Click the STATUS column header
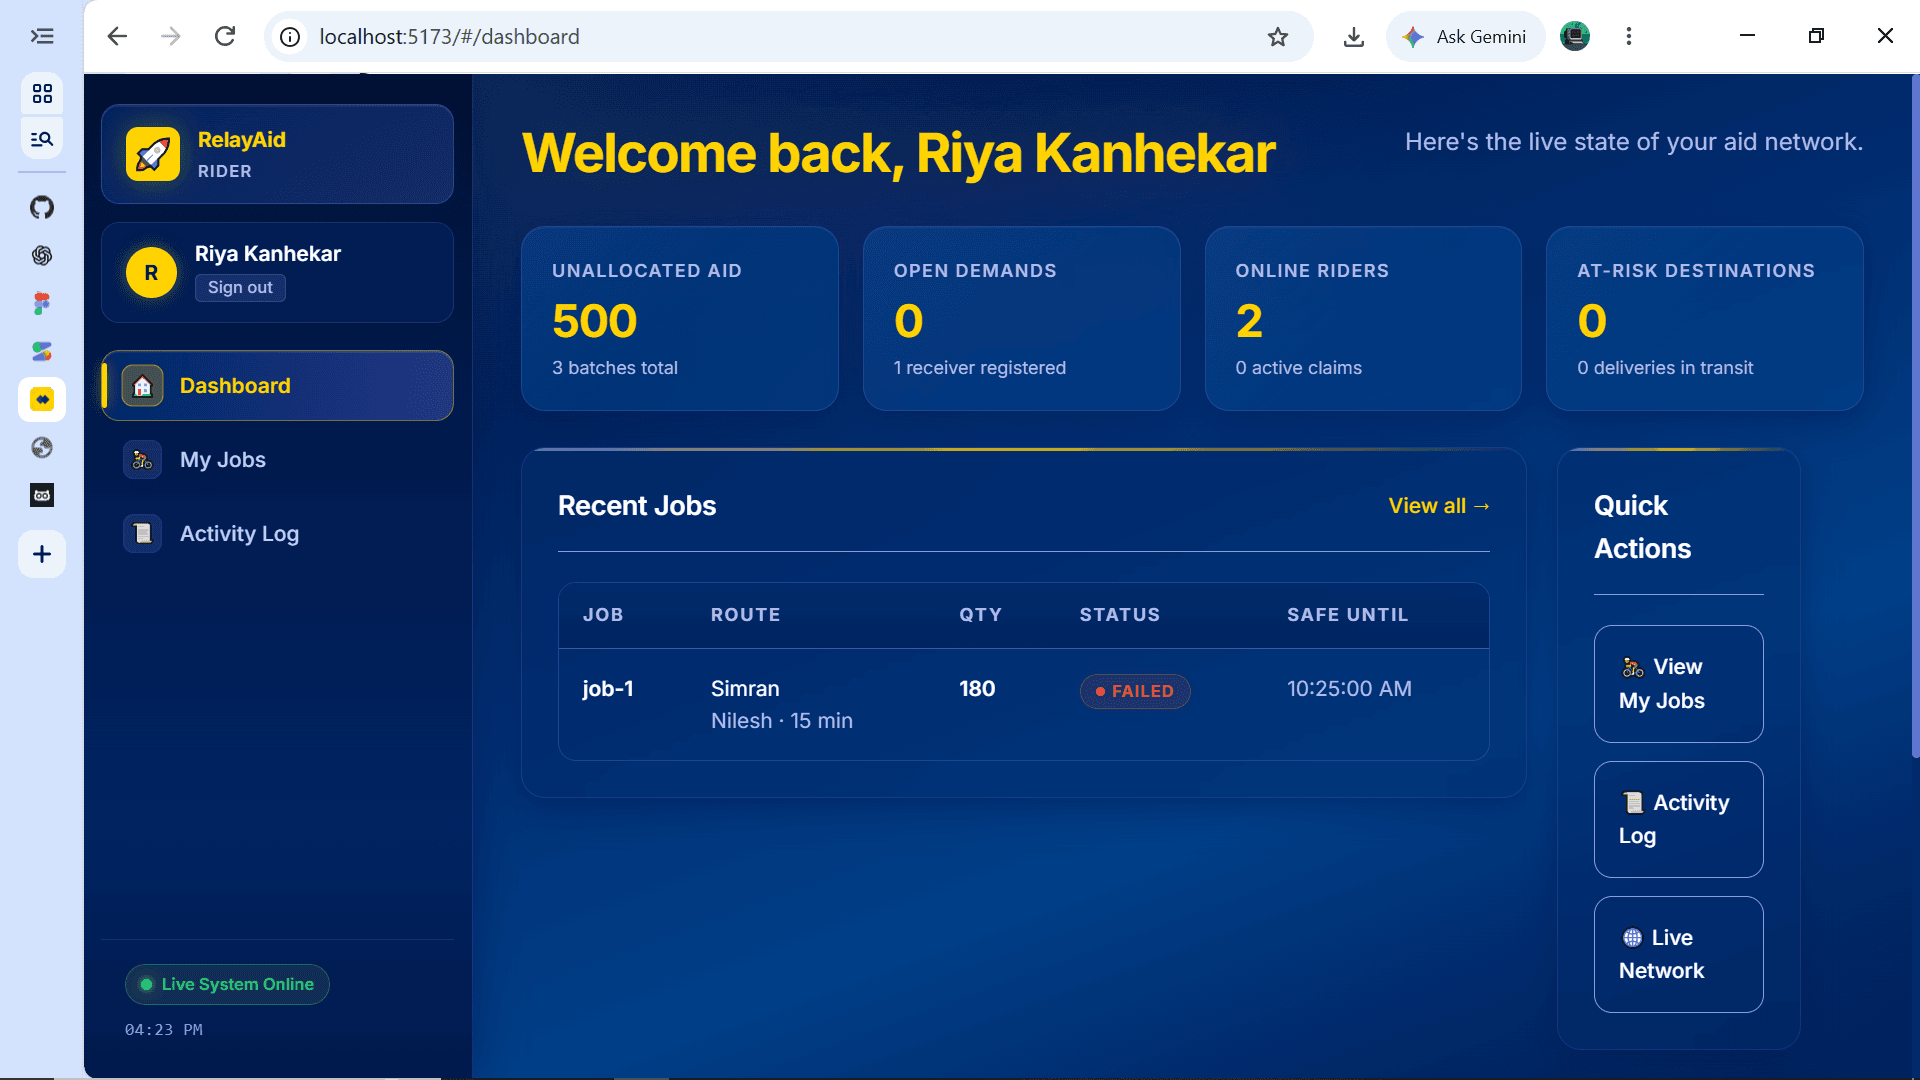Viewport: 1920px width, 1080px height. [1120, 615]
